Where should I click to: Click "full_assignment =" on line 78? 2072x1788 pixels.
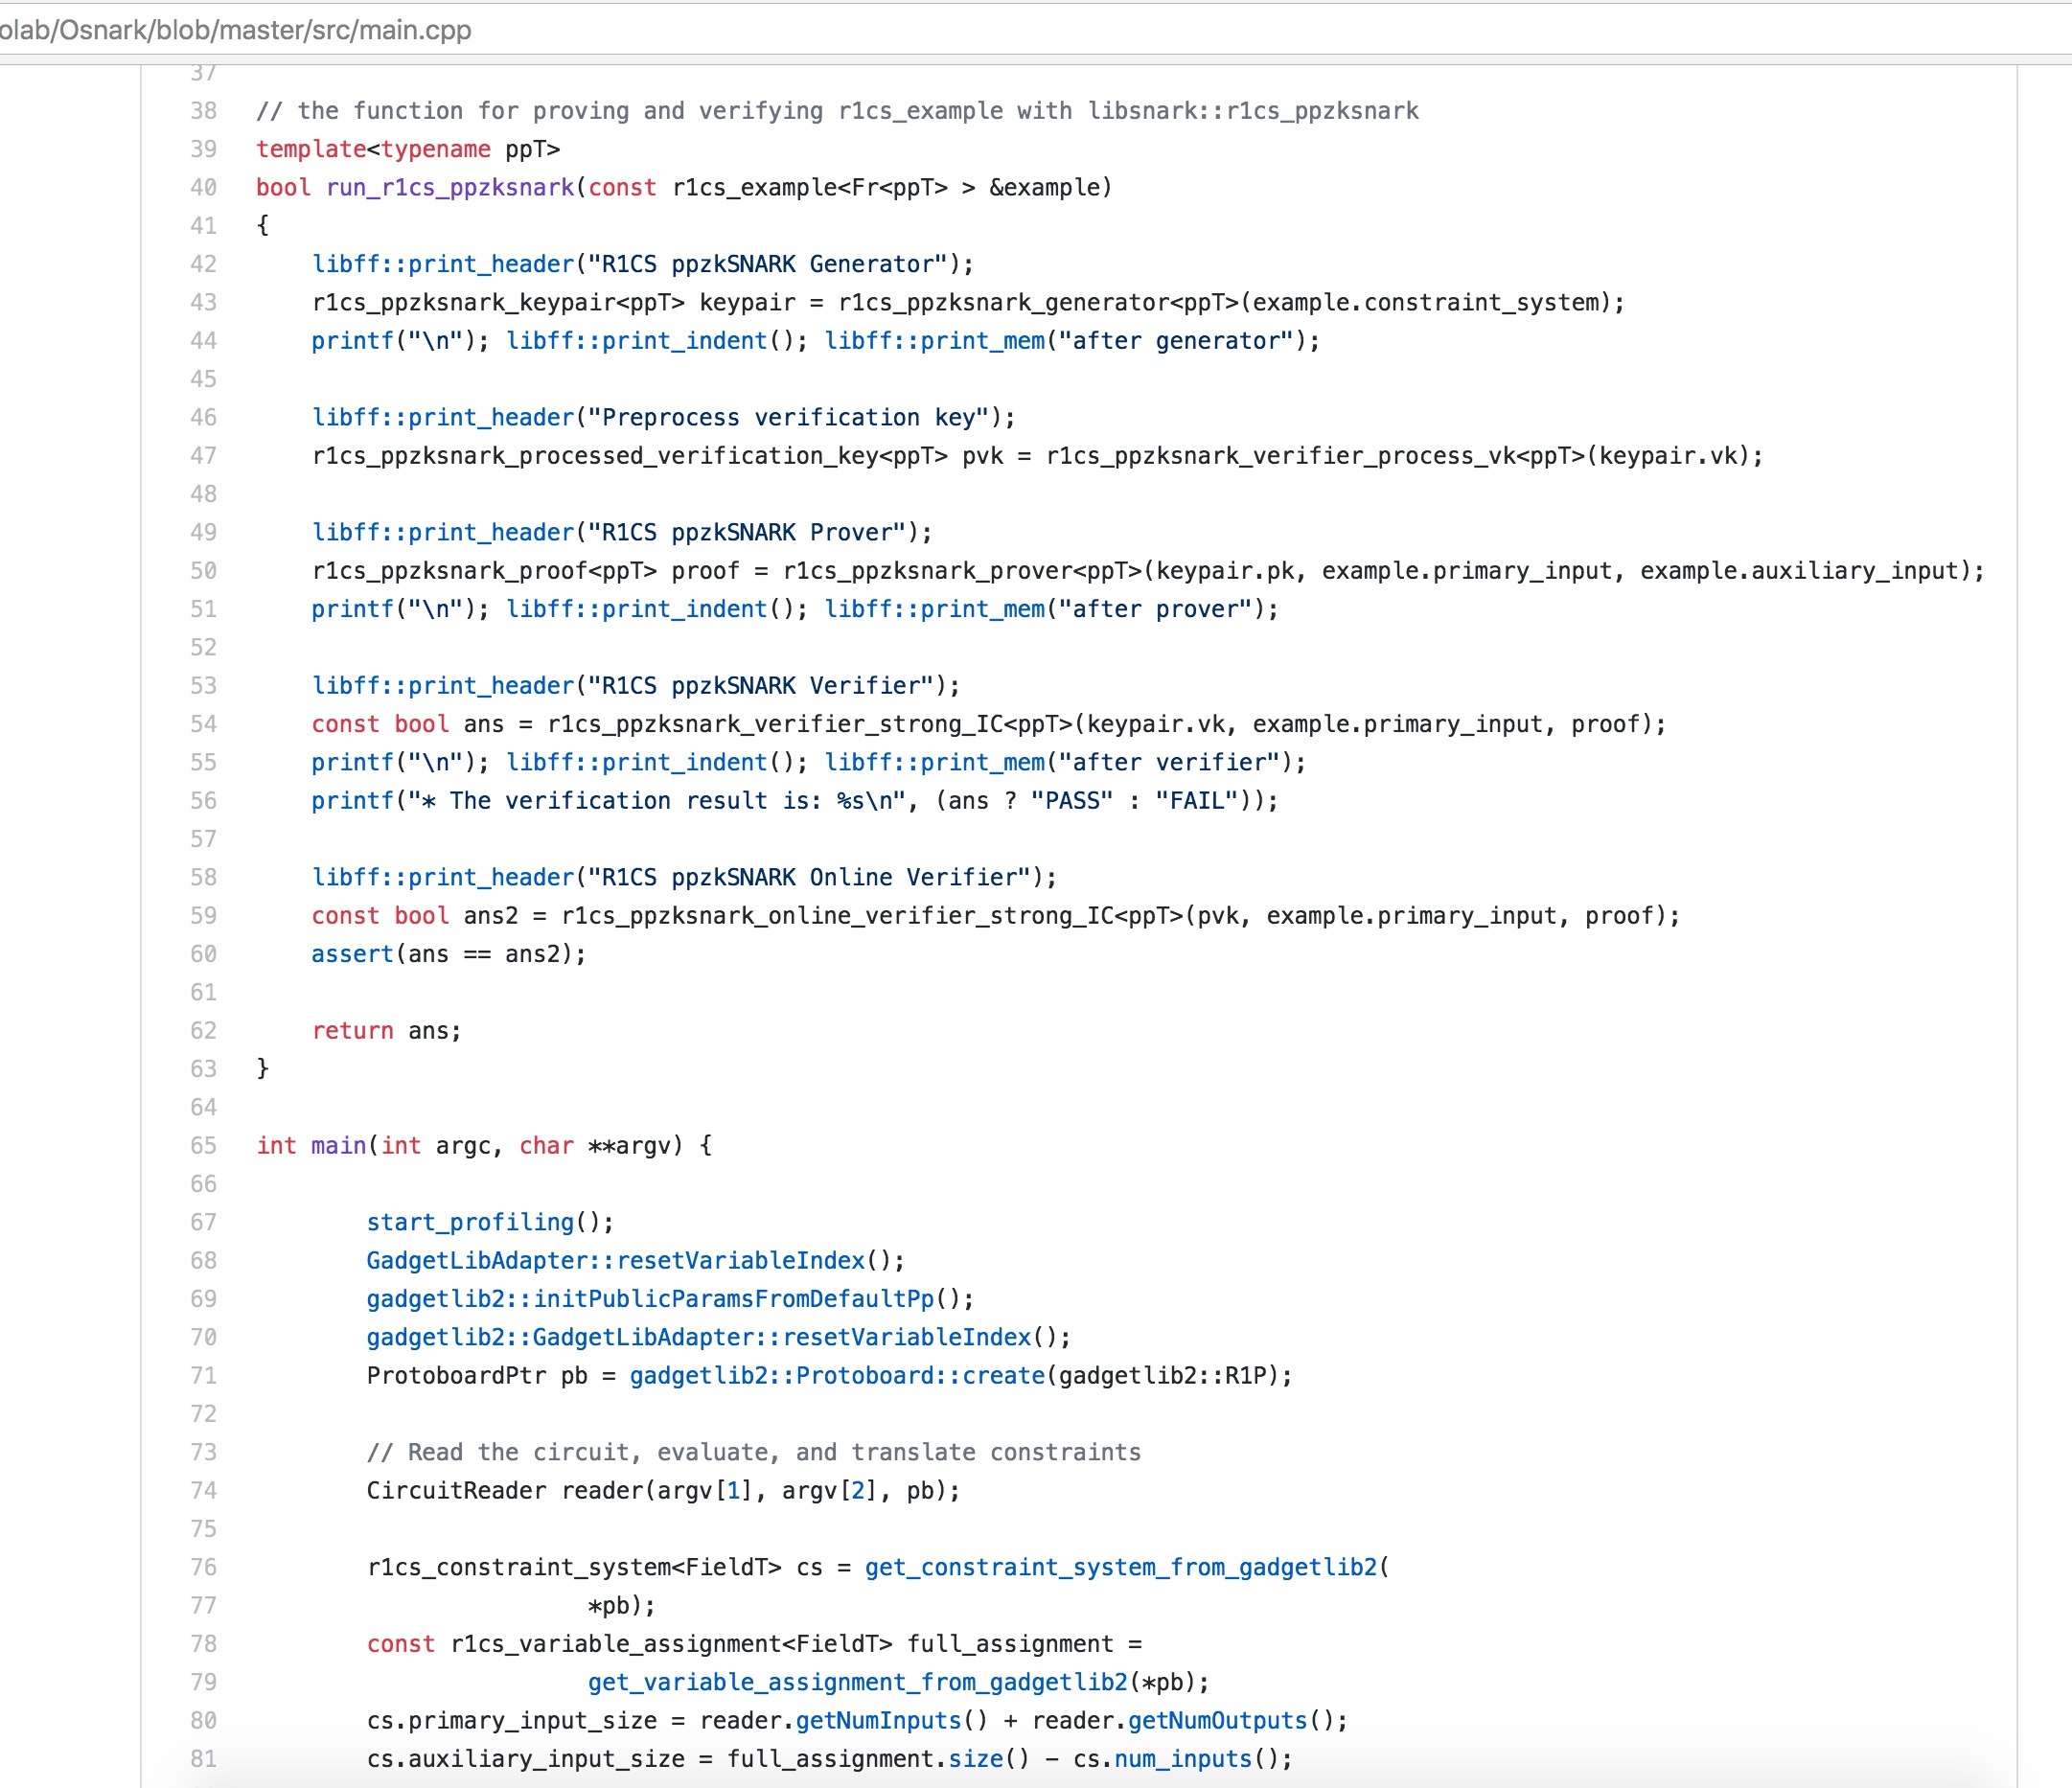(x=1025, y=1644)
